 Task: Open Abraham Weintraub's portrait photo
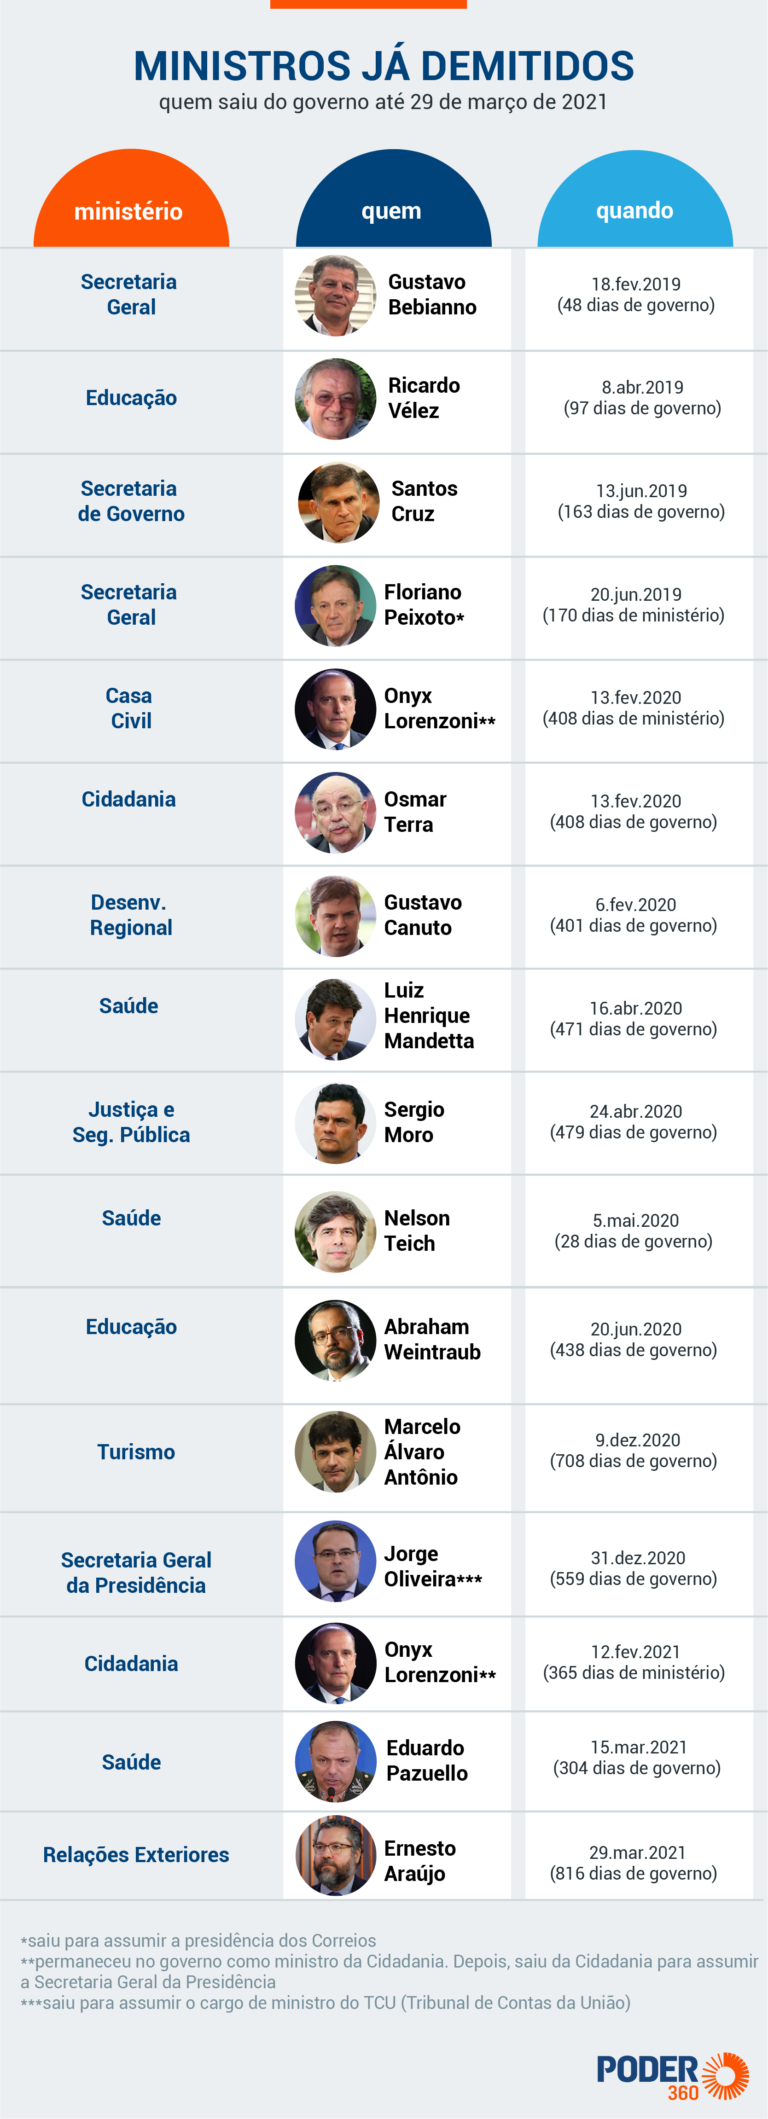[x=336, y=1340]
